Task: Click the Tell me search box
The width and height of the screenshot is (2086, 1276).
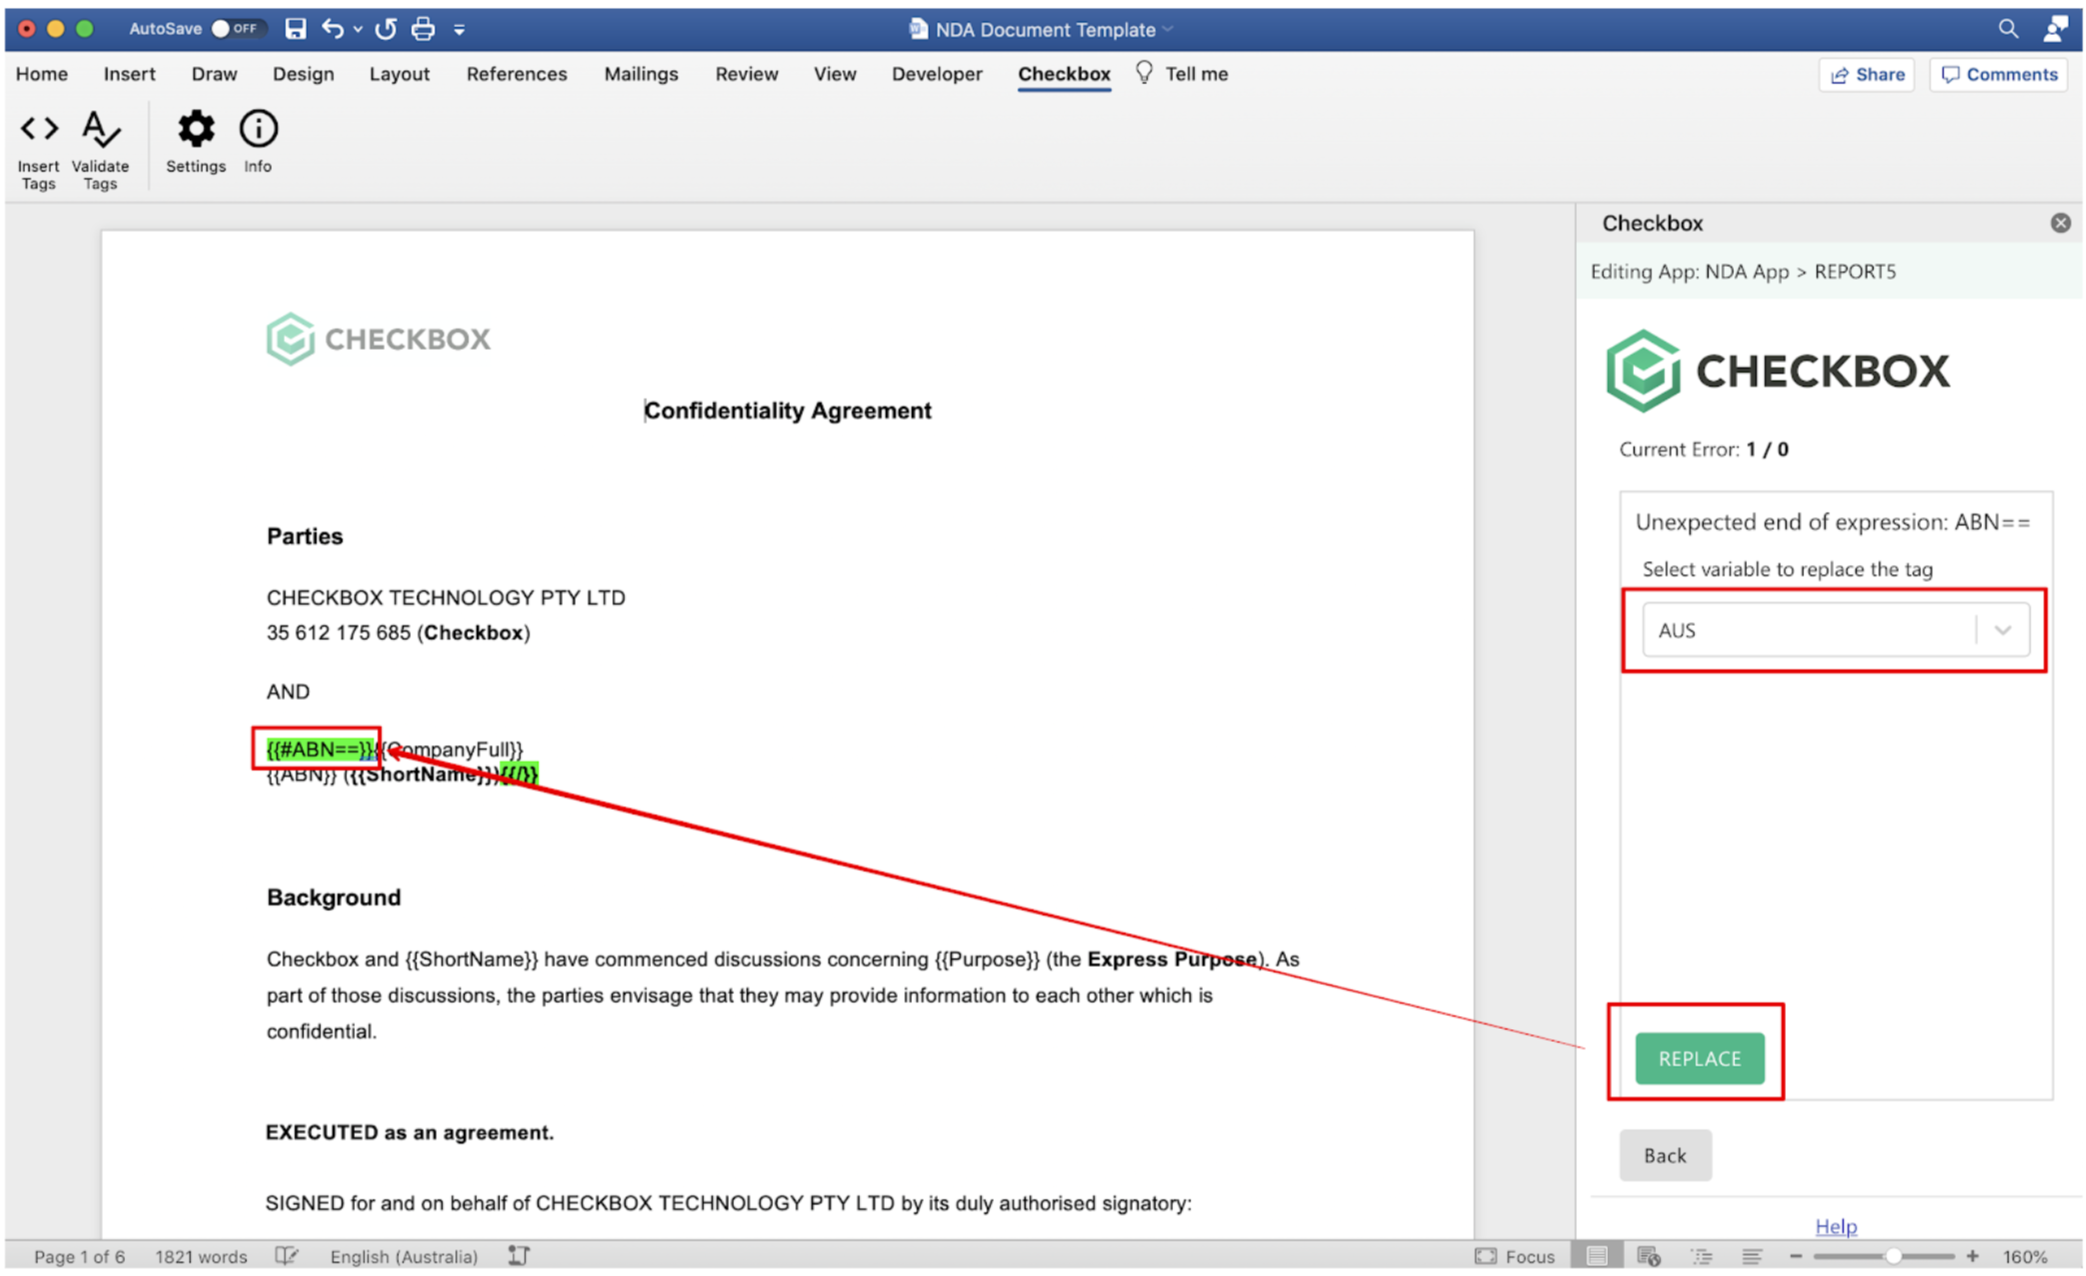Action: point(1182,74)
